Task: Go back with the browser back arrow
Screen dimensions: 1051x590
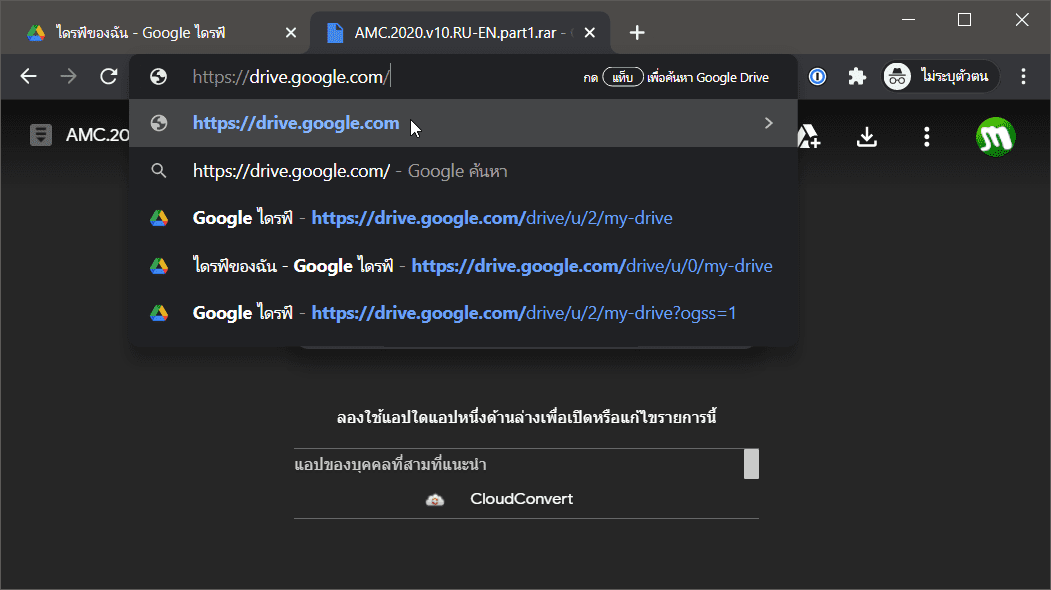Action: (28, 76)
